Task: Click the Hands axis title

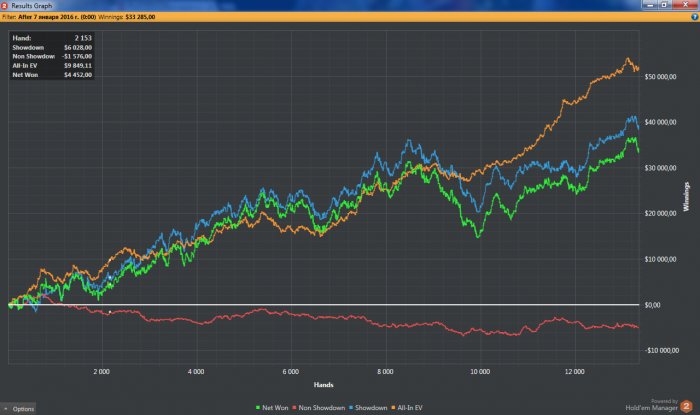Action: click(x=324, y=385)
